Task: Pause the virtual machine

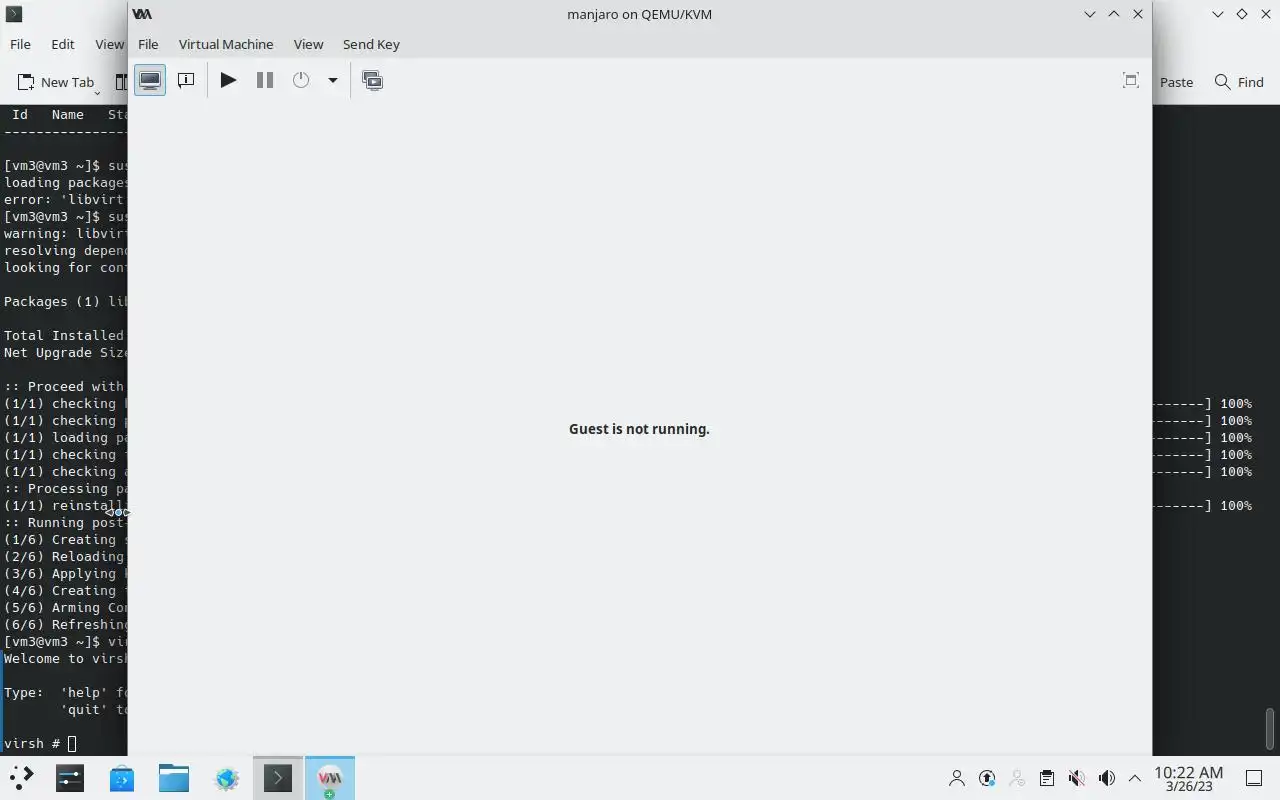Action: [x=265, y=80]
